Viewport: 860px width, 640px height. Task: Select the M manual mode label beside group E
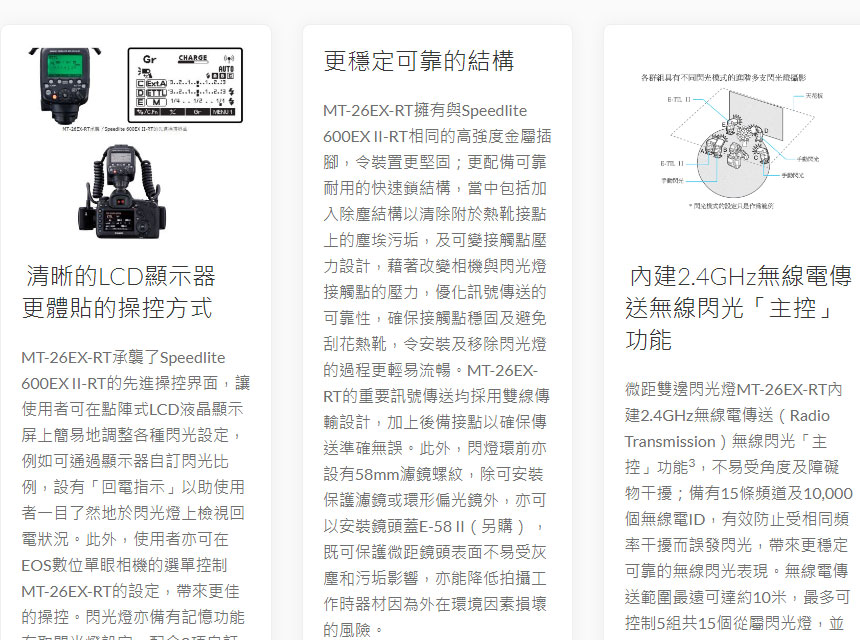[x=154, y=101]
